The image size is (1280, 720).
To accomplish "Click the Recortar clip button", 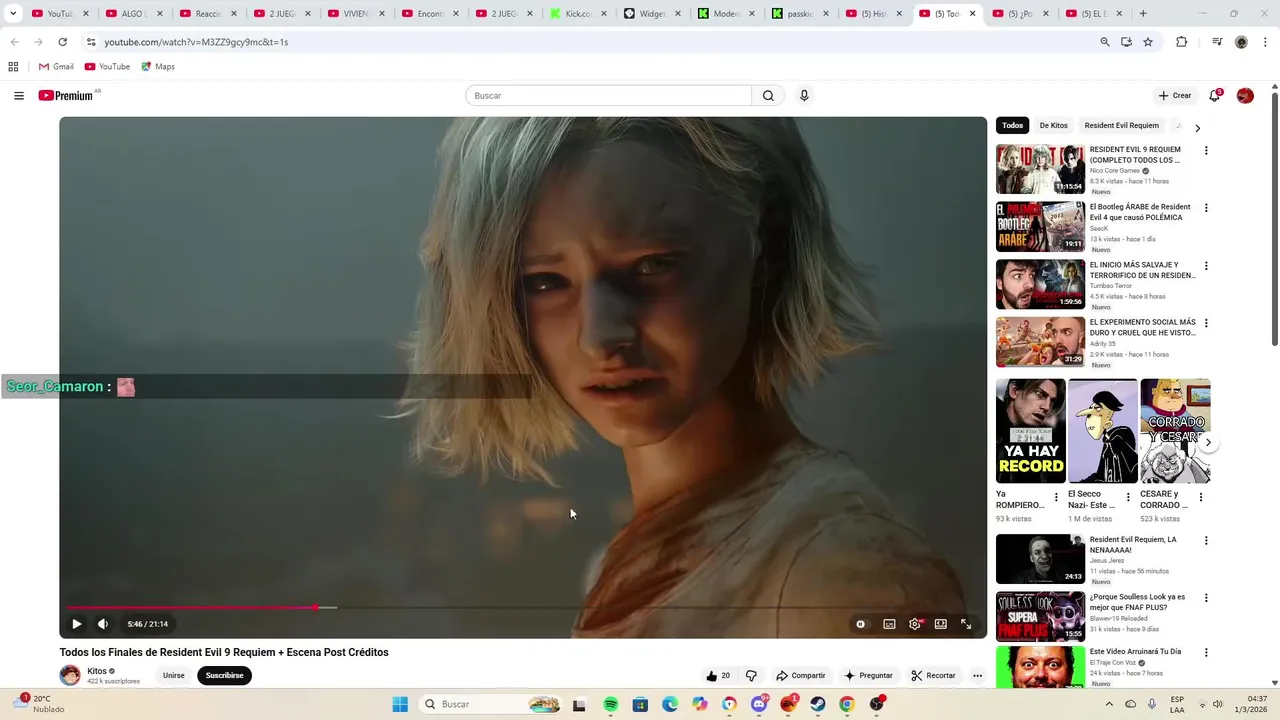I will [x=933, y=676].
